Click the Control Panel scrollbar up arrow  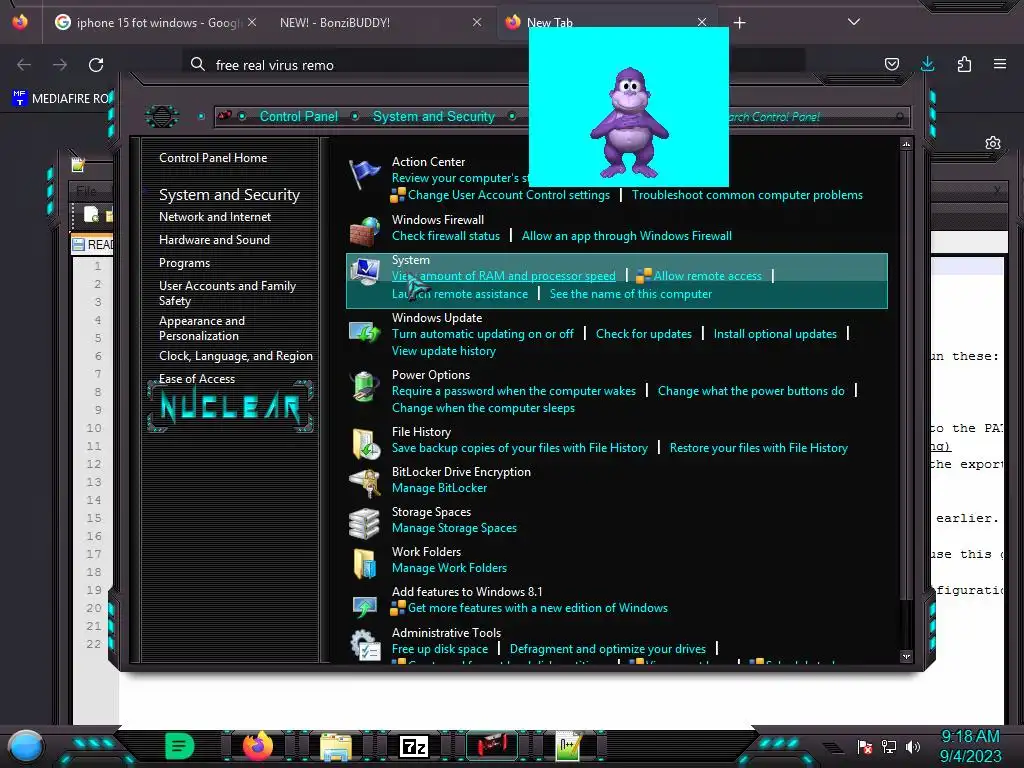(906, 144)
